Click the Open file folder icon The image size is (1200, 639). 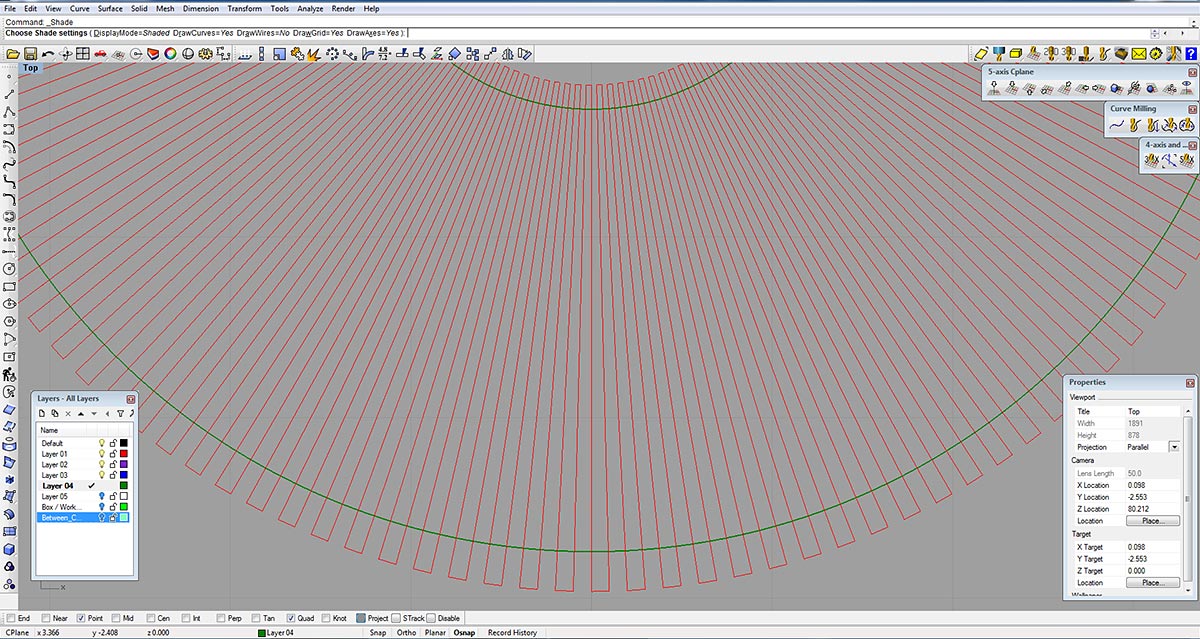point(13,53)
